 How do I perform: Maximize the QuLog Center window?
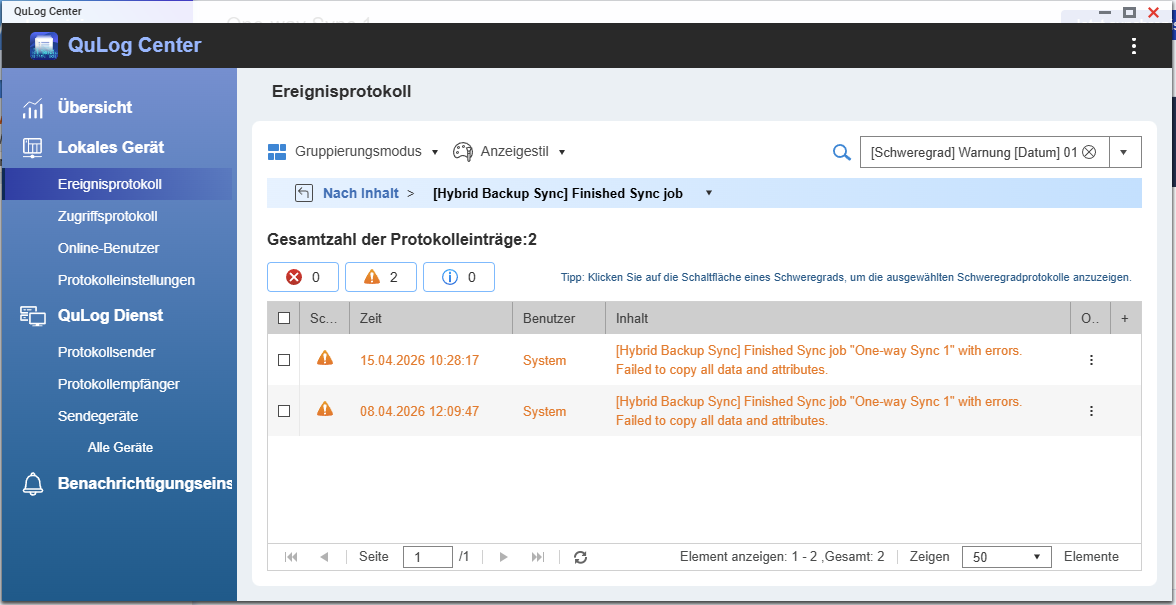click(1130, 12)
